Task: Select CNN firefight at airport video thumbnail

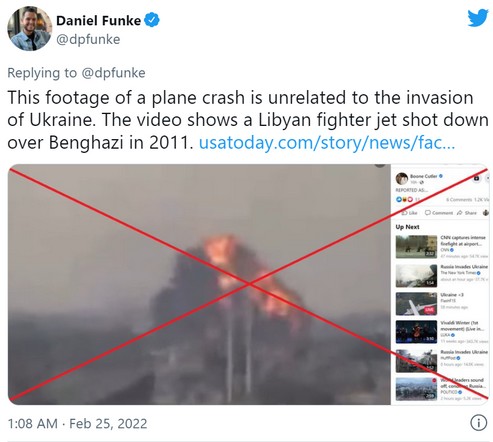Action: click(416, 247)
